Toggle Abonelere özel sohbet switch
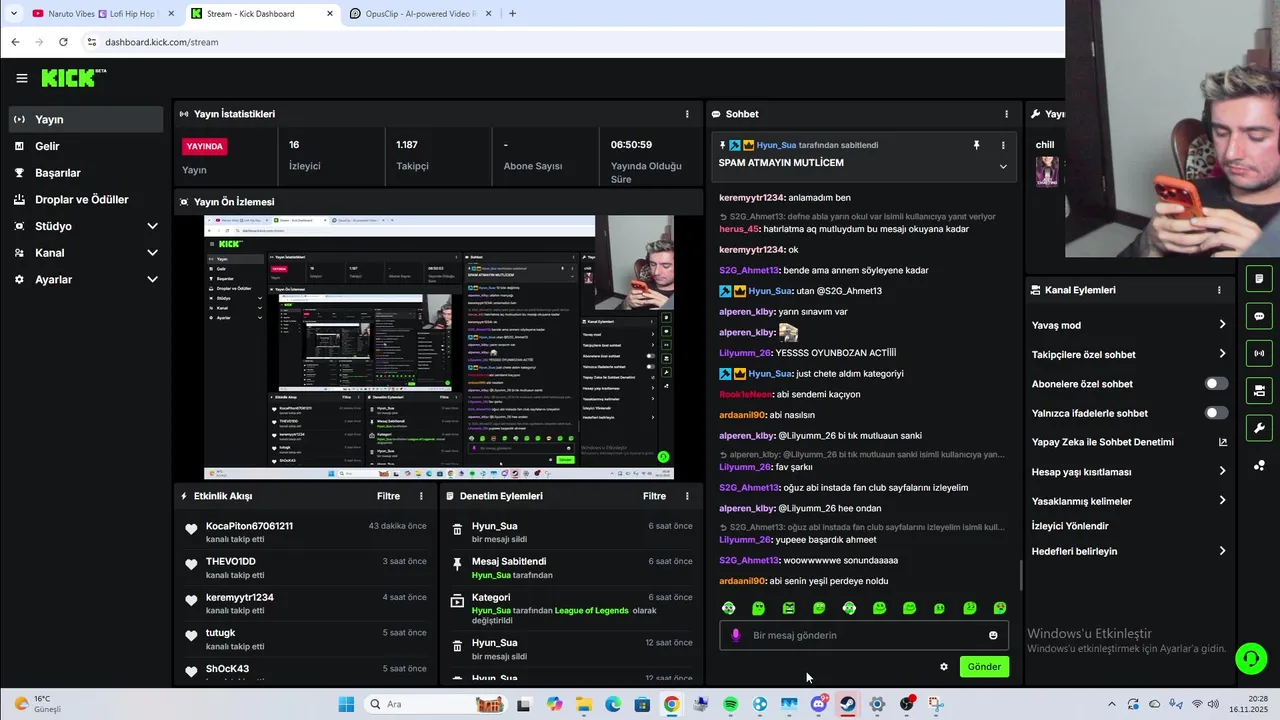 click(1216, 384)
